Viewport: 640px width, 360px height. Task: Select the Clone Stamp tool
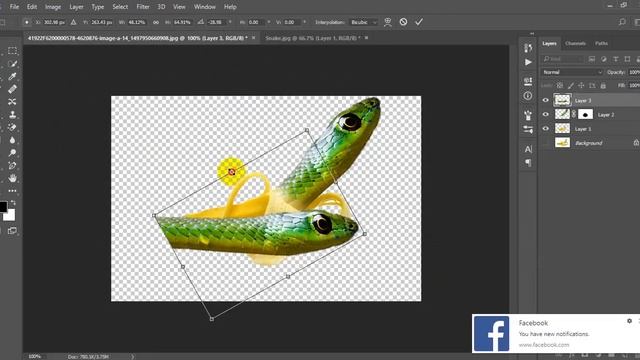click(x=13, y=114)
